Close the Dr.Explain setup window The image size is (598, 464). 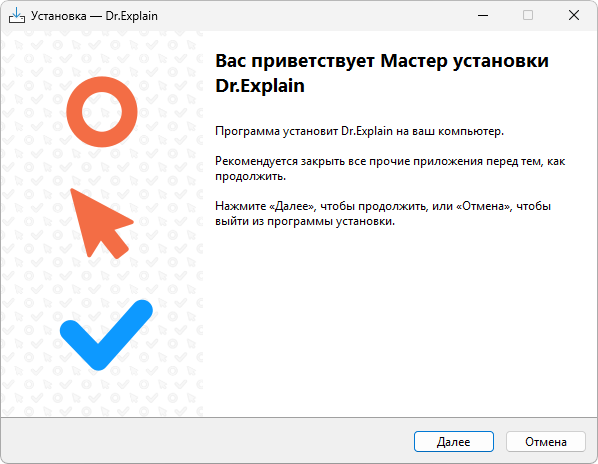coord(574,15)
